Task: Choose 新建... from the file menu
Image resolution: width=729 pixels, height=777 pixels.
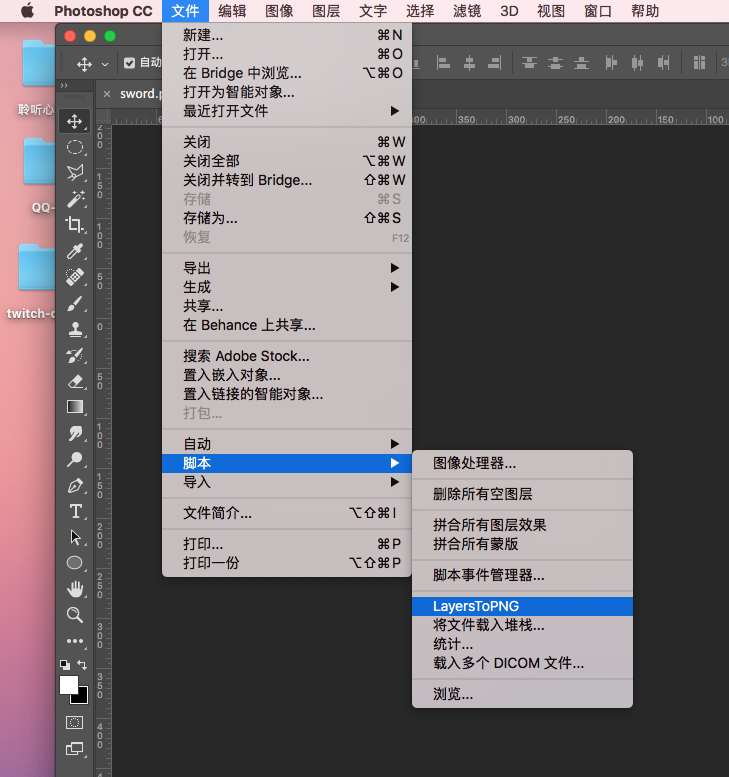Action: tap(287, 35)
